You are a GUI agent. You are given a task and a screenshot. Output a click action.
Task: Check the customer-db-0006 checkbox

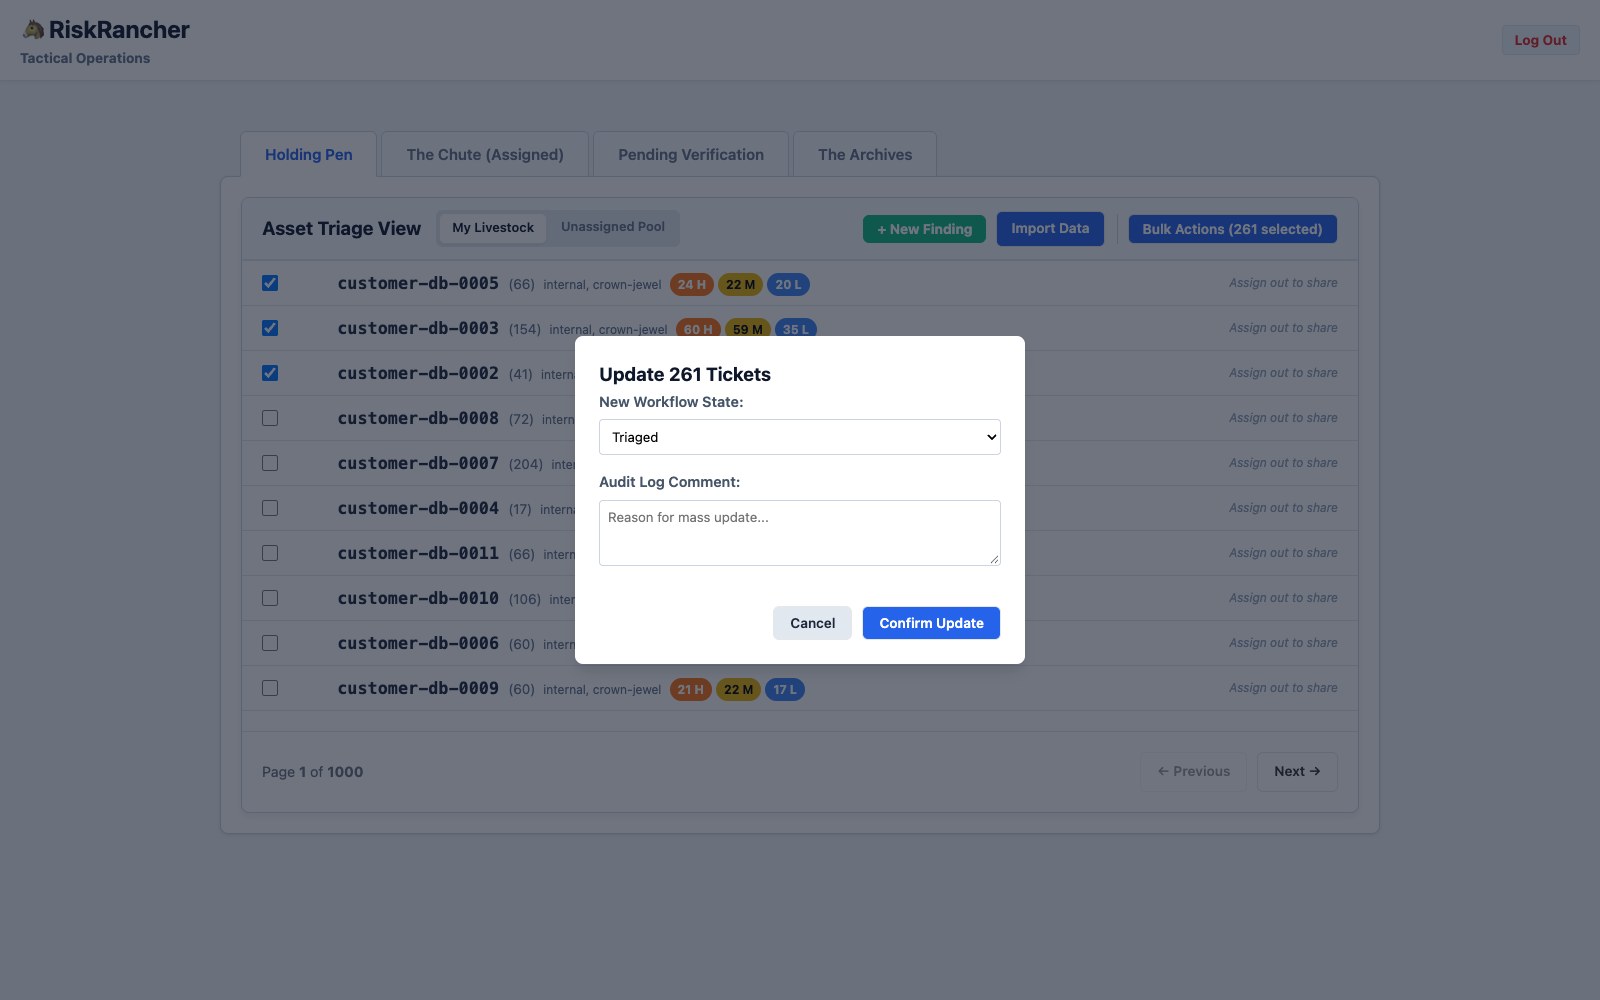(x=270, y=643)
